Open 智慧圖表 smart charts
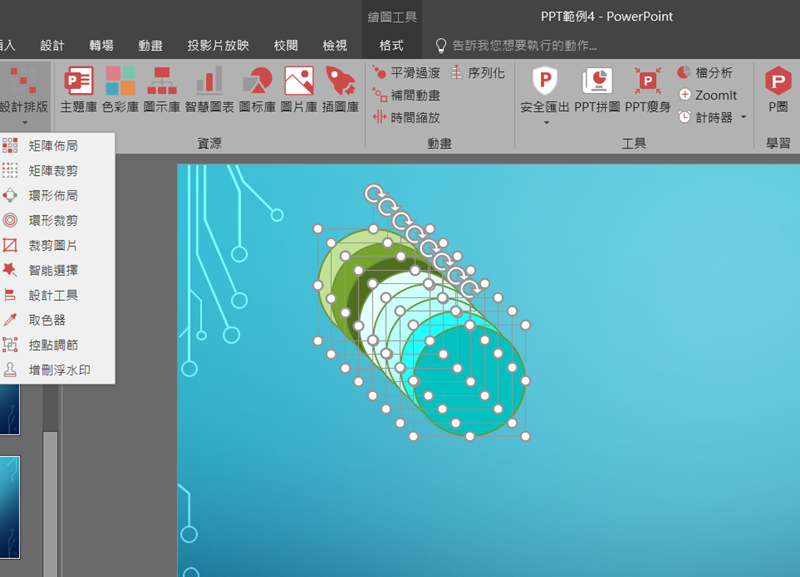The height and width of the screenshot is (577, 800). [x=209, y=89]
